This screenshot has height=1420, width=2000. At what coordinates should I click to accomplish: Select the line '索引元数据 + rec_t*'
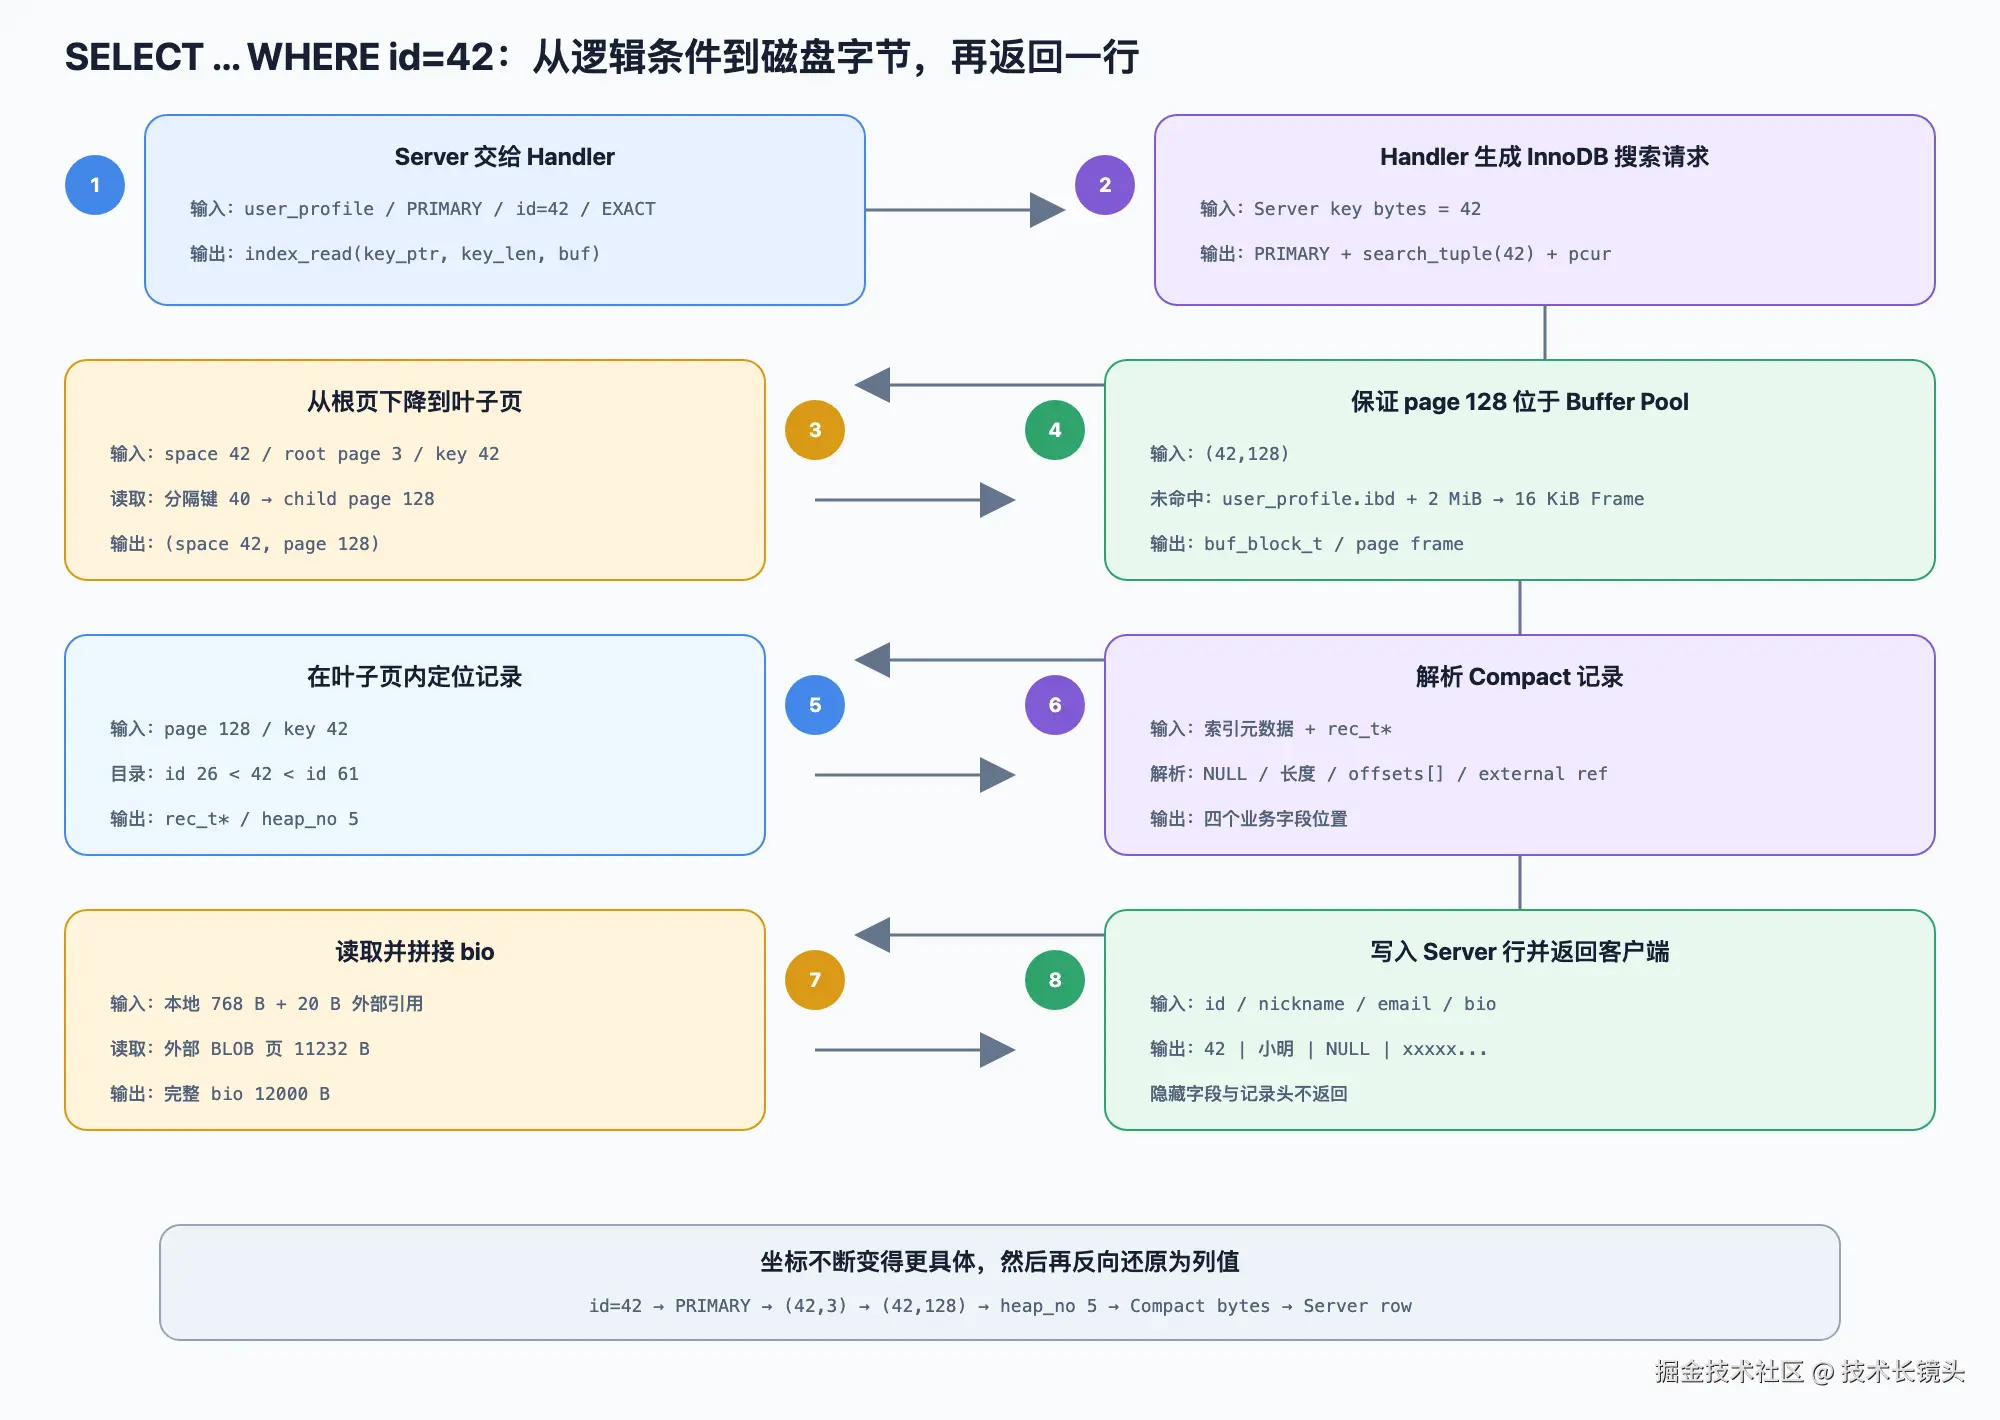point(1298,729)
